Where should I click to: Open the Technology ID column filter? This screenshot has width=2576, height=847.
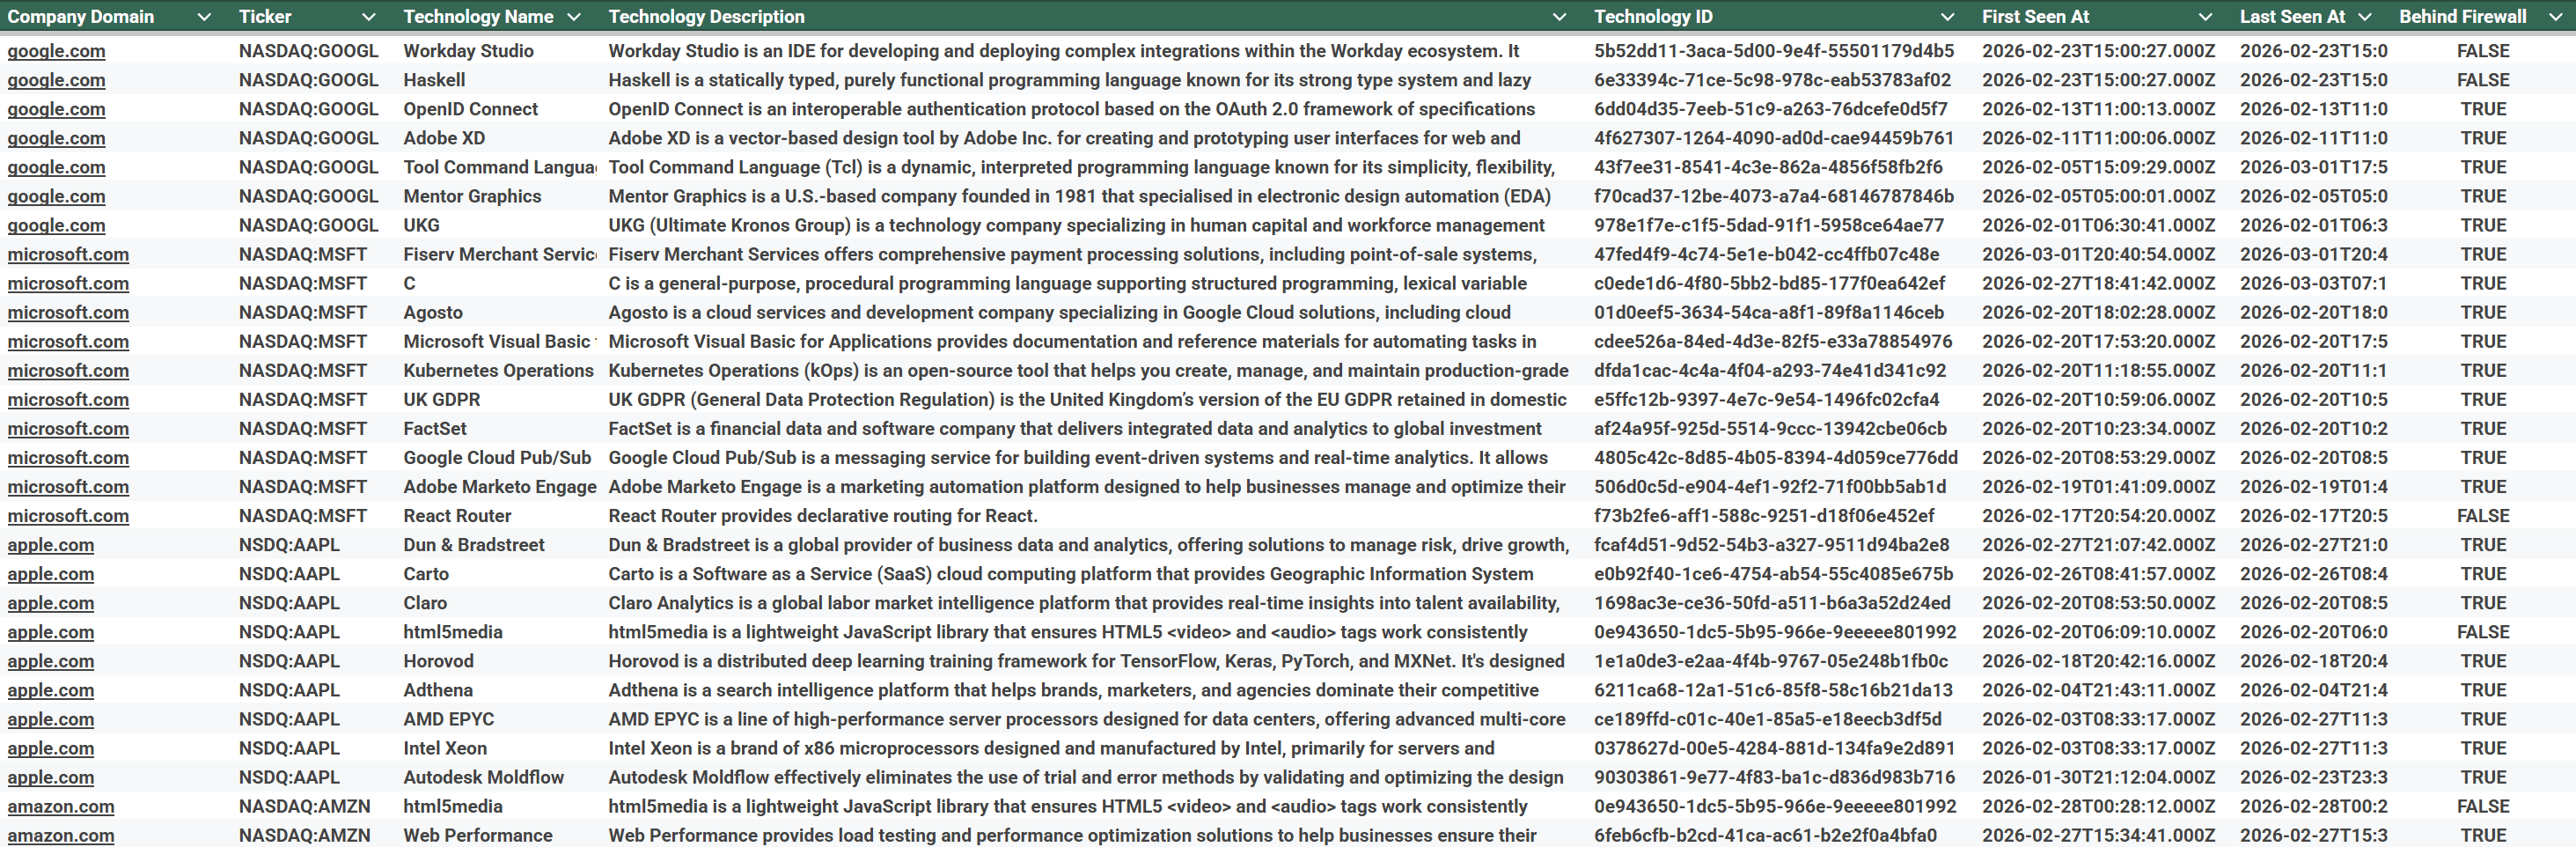[1946, 17]
